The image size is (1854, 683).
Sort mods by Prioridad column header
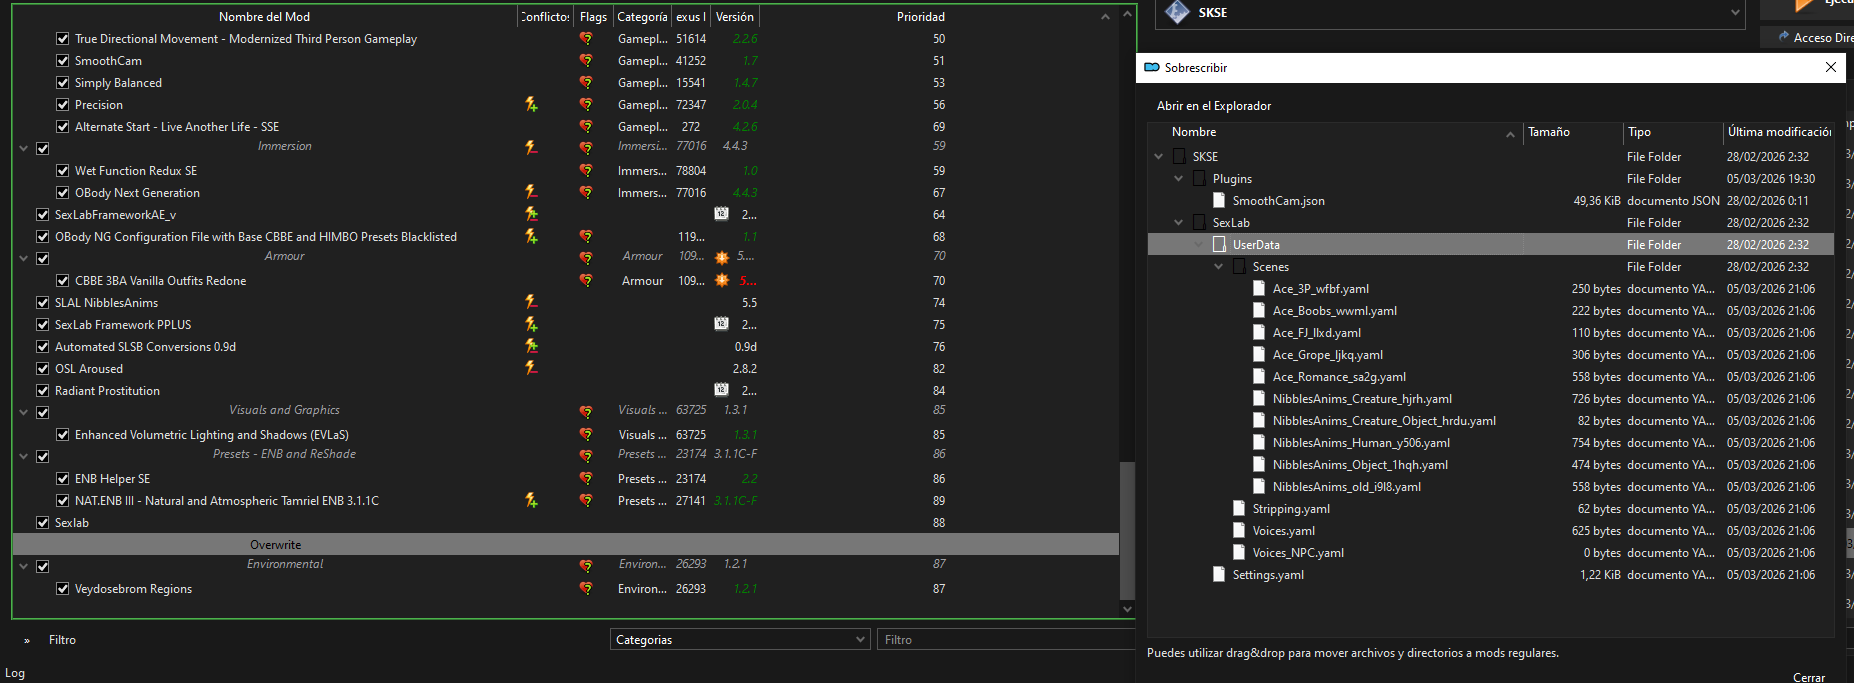(920, 16)
